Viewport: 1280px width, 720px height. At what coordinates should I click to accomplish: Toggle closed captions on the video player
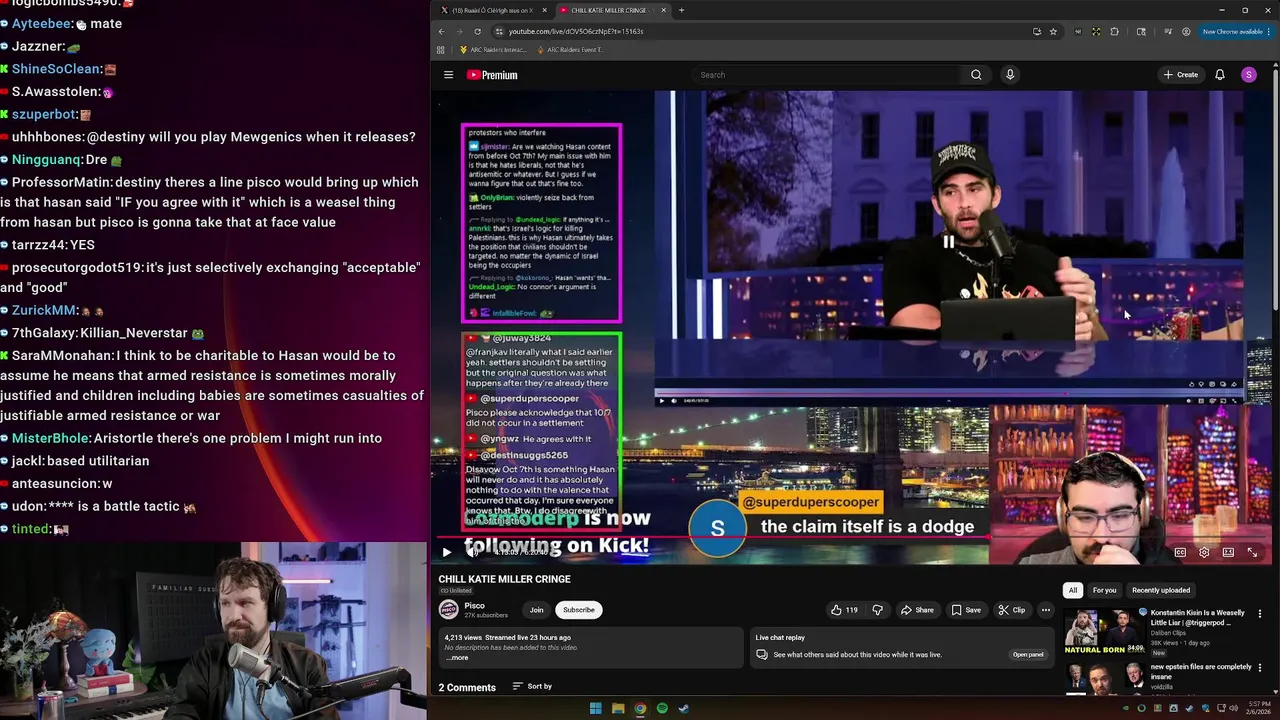pyautogui.click(x=1180, y=552)
